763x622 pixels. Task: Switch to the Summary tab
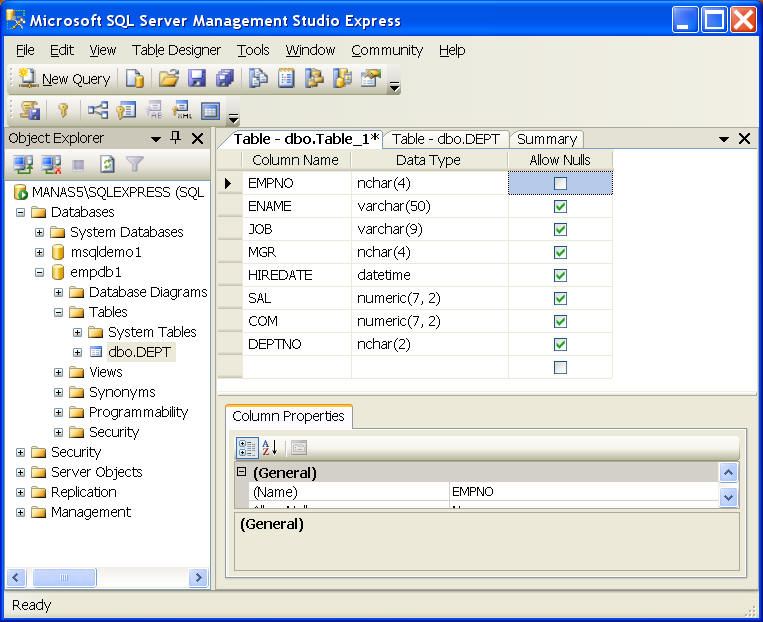[x=547, y=139]
